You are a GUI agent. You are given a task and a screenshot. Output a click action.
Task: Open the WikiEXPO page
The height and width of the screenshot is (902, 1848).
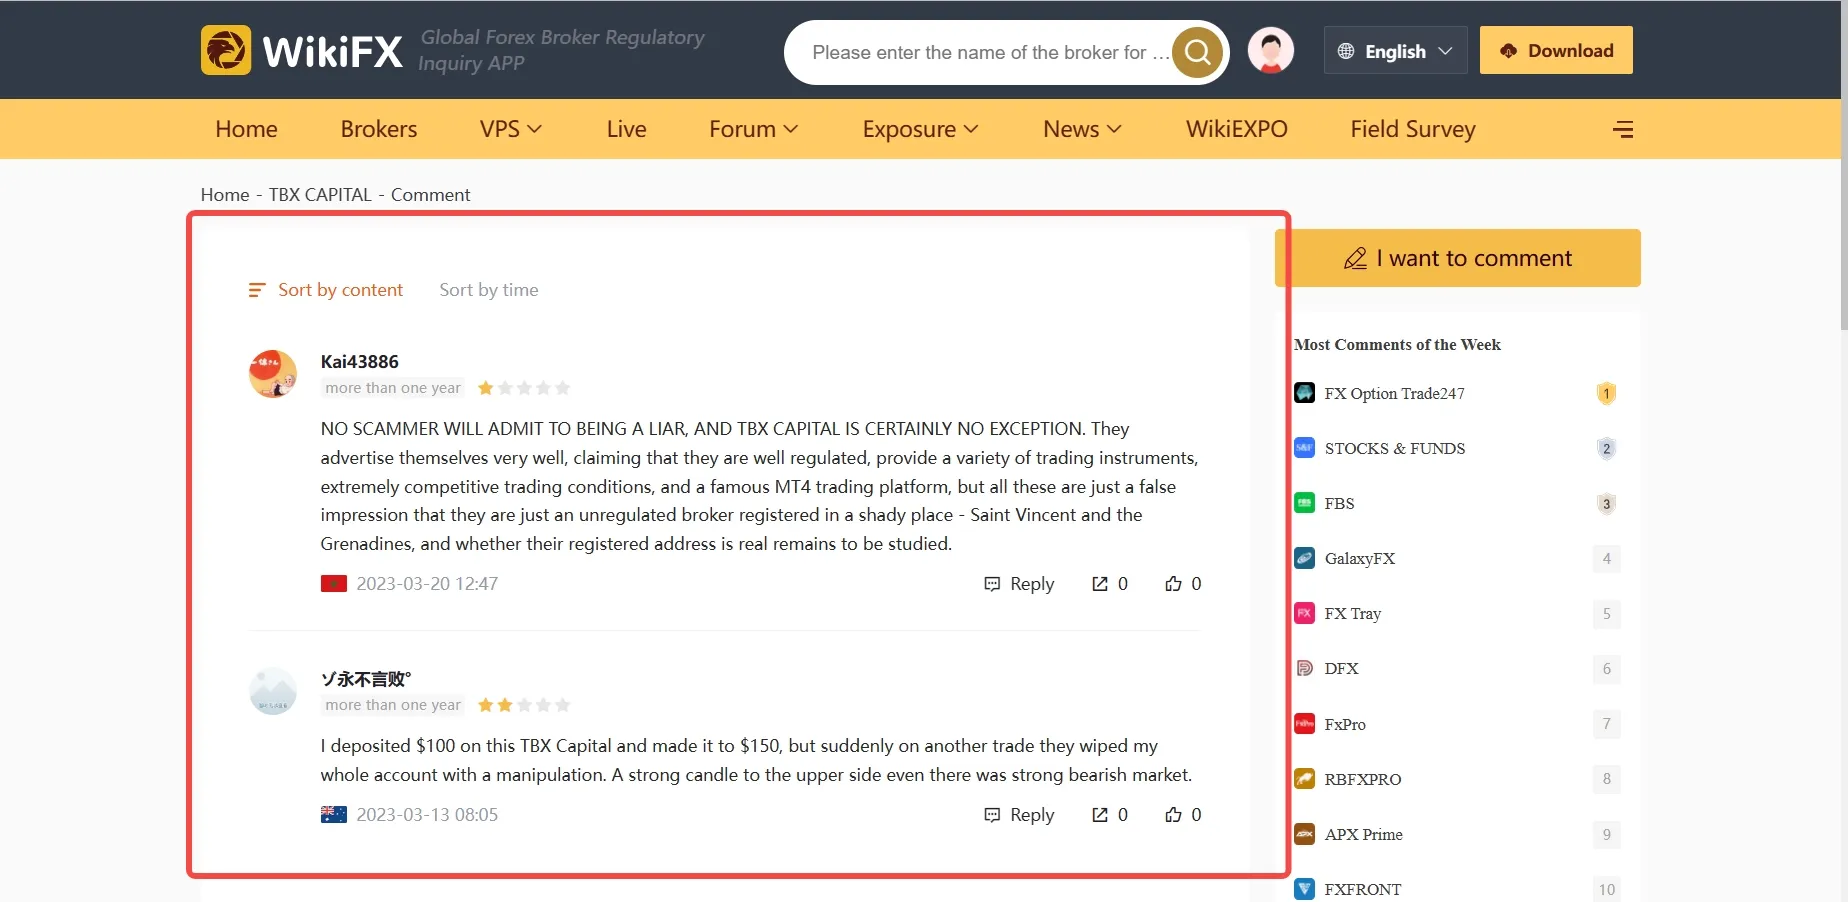pos(1237,129)
